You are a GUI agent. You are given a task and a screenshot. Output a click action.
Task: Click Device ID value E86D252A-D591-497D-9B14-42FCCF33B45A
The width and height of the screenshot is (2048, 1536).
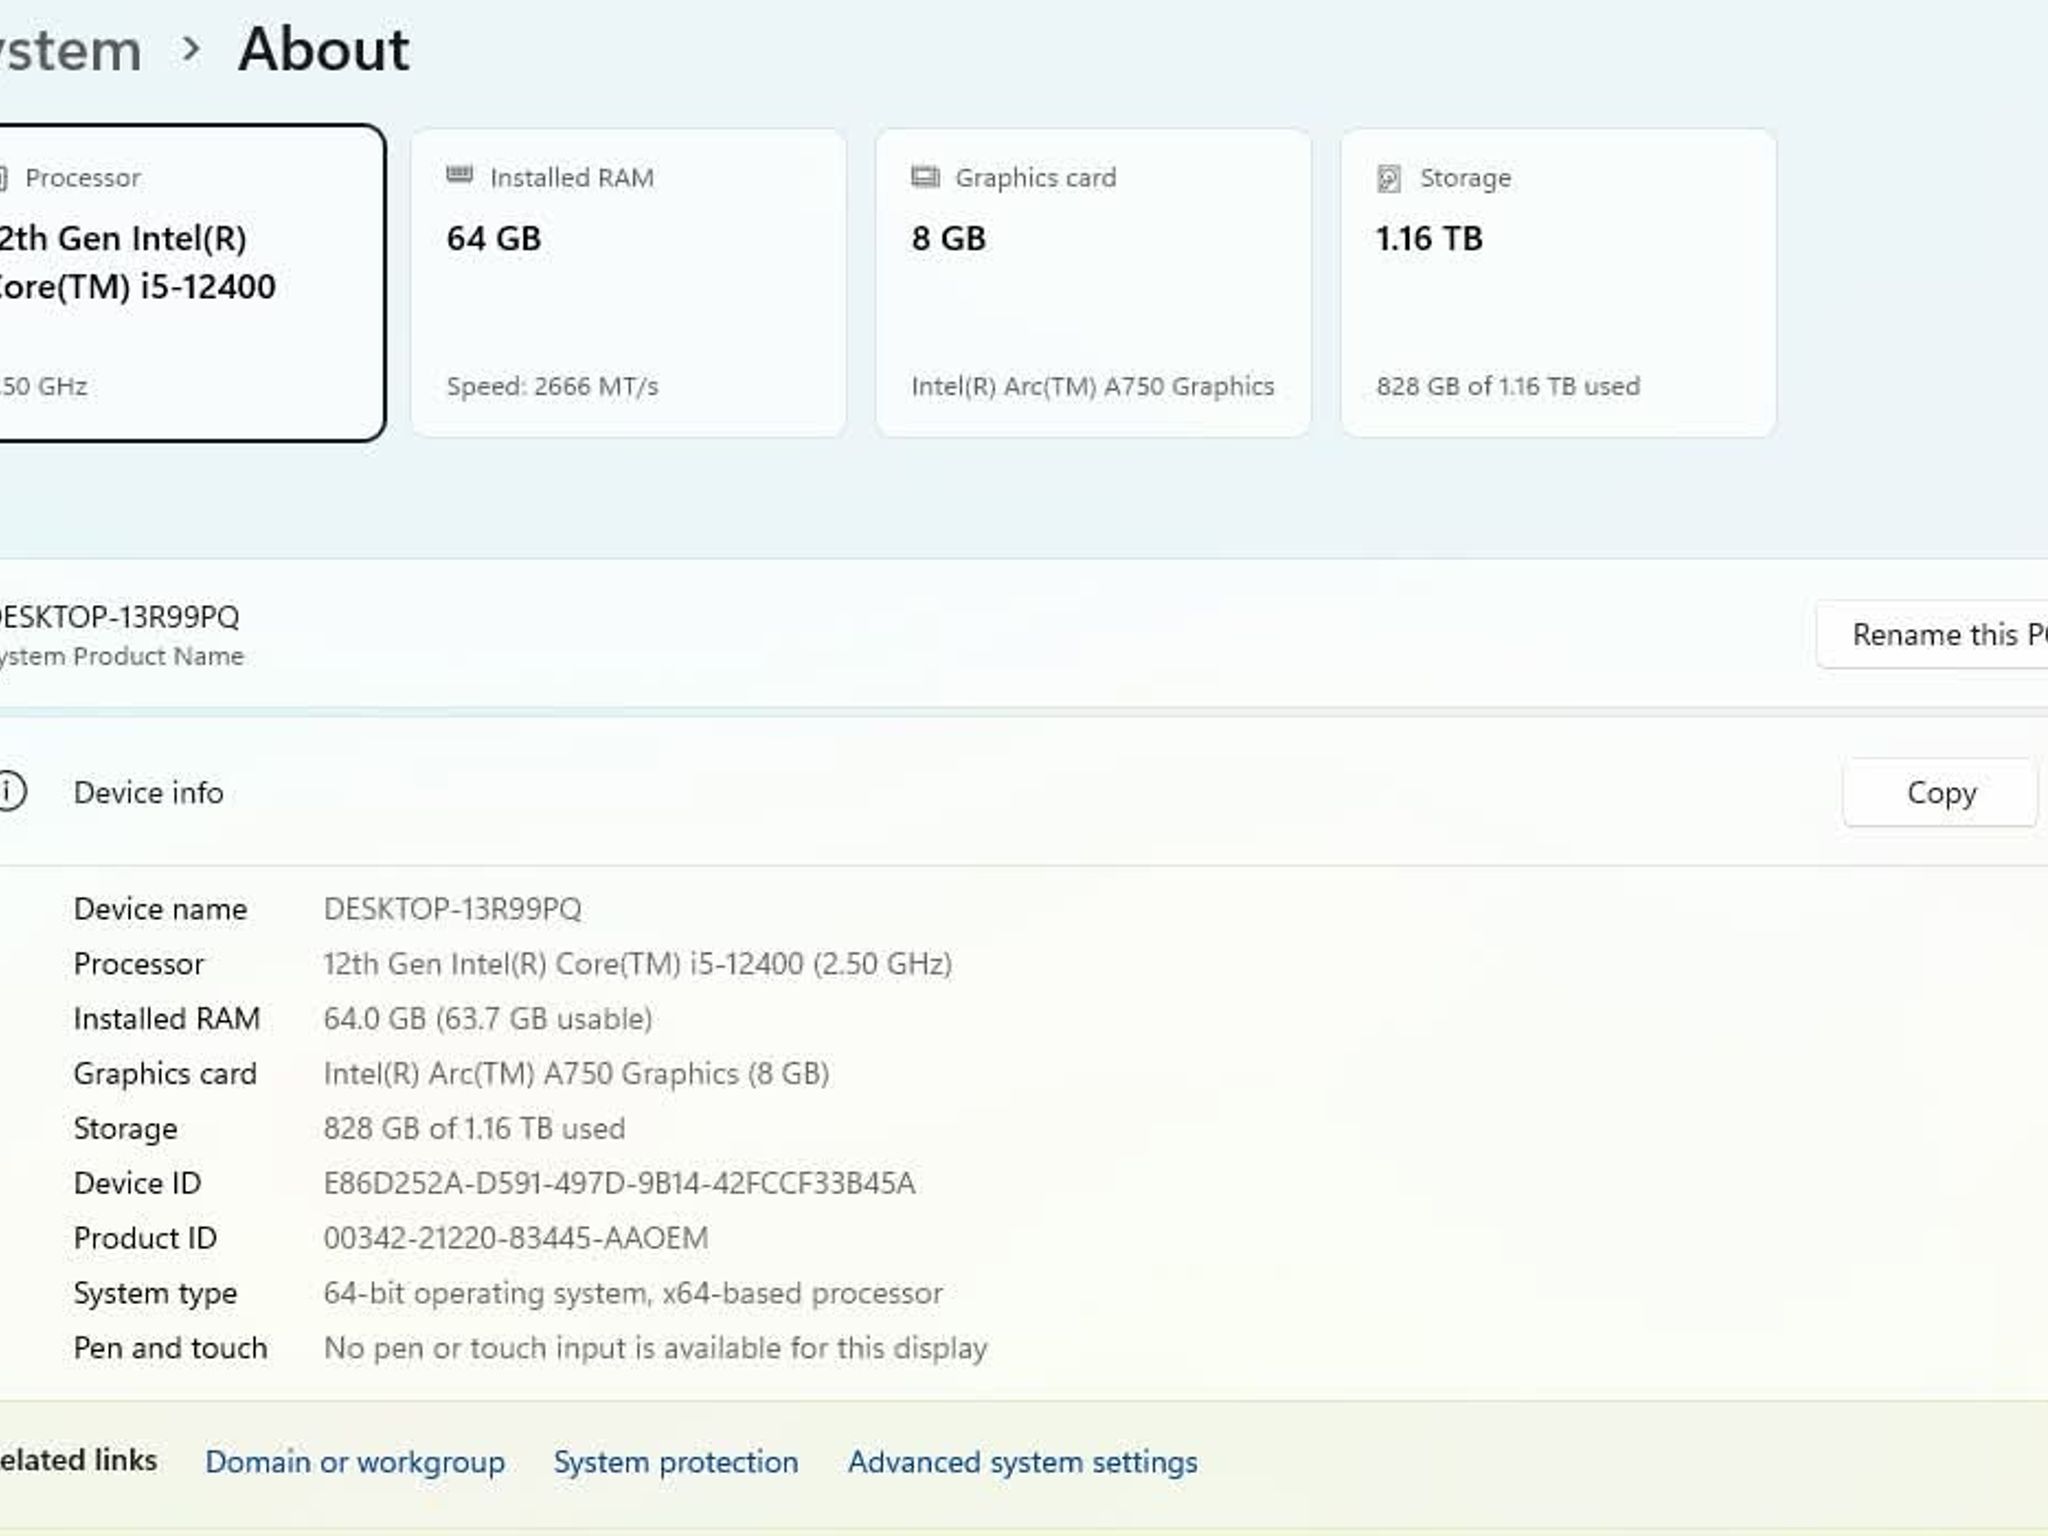point(619,1183)
